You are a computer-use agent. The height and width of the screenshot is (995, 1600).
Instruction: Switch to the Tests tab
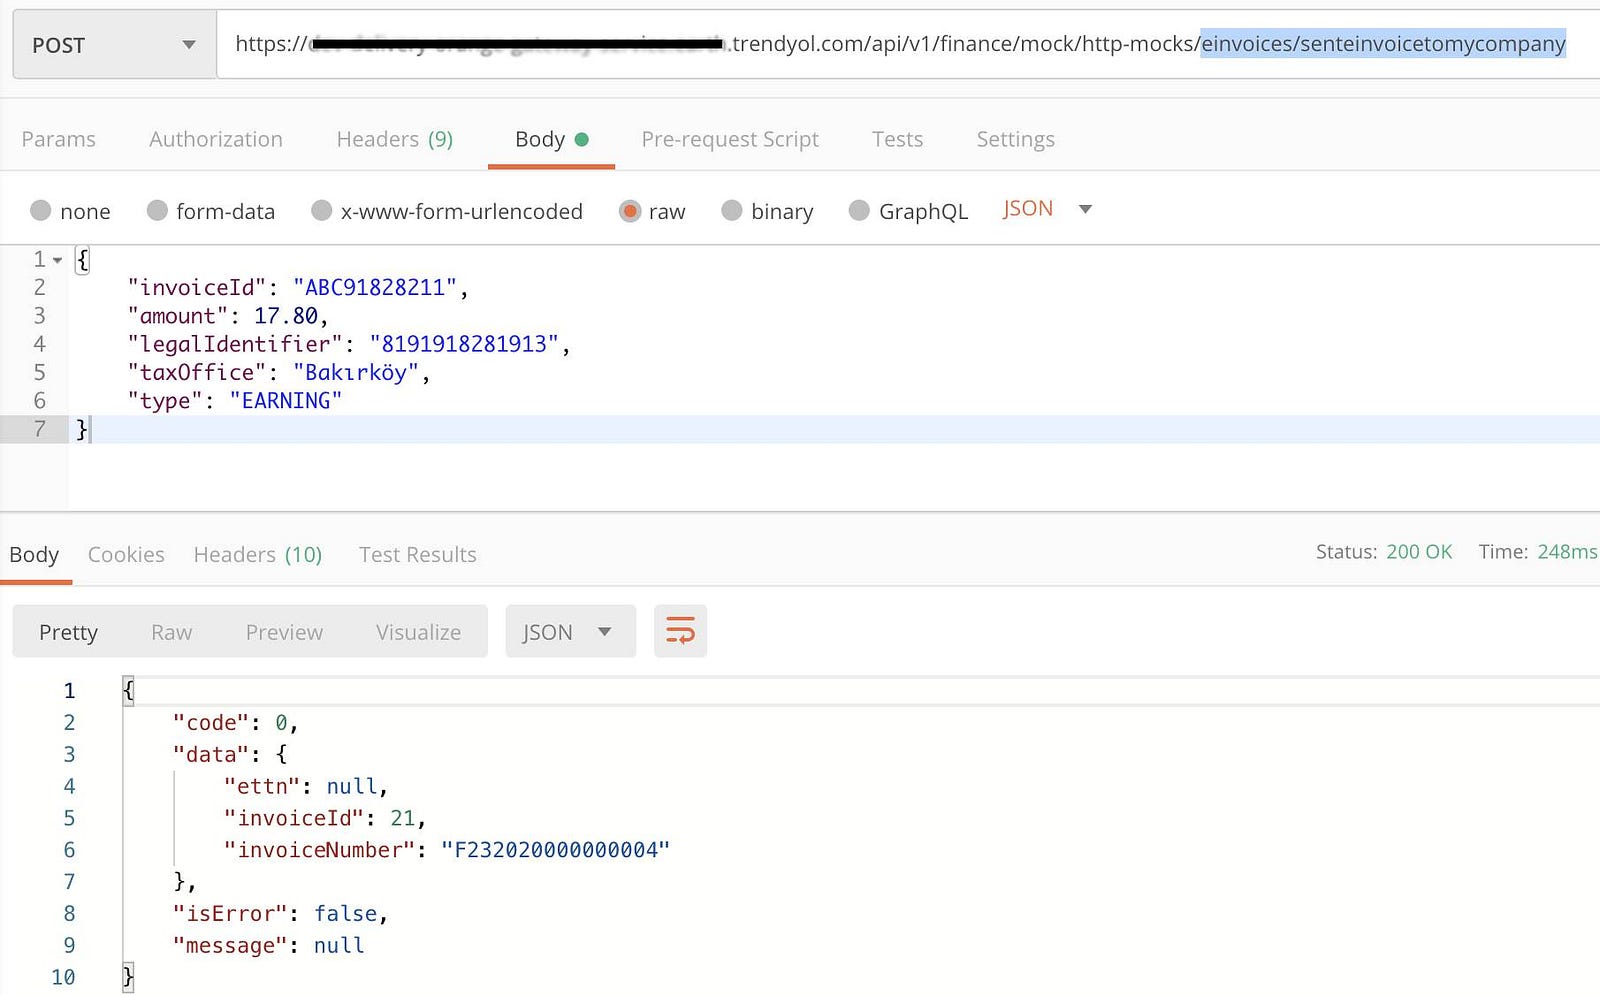point(897,139)
